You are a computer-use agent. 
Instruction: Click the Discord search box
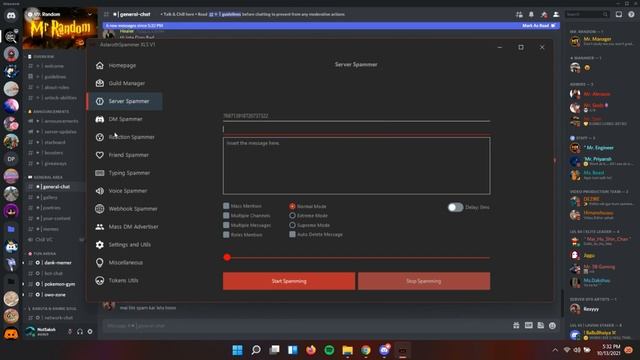click(587, 14)
